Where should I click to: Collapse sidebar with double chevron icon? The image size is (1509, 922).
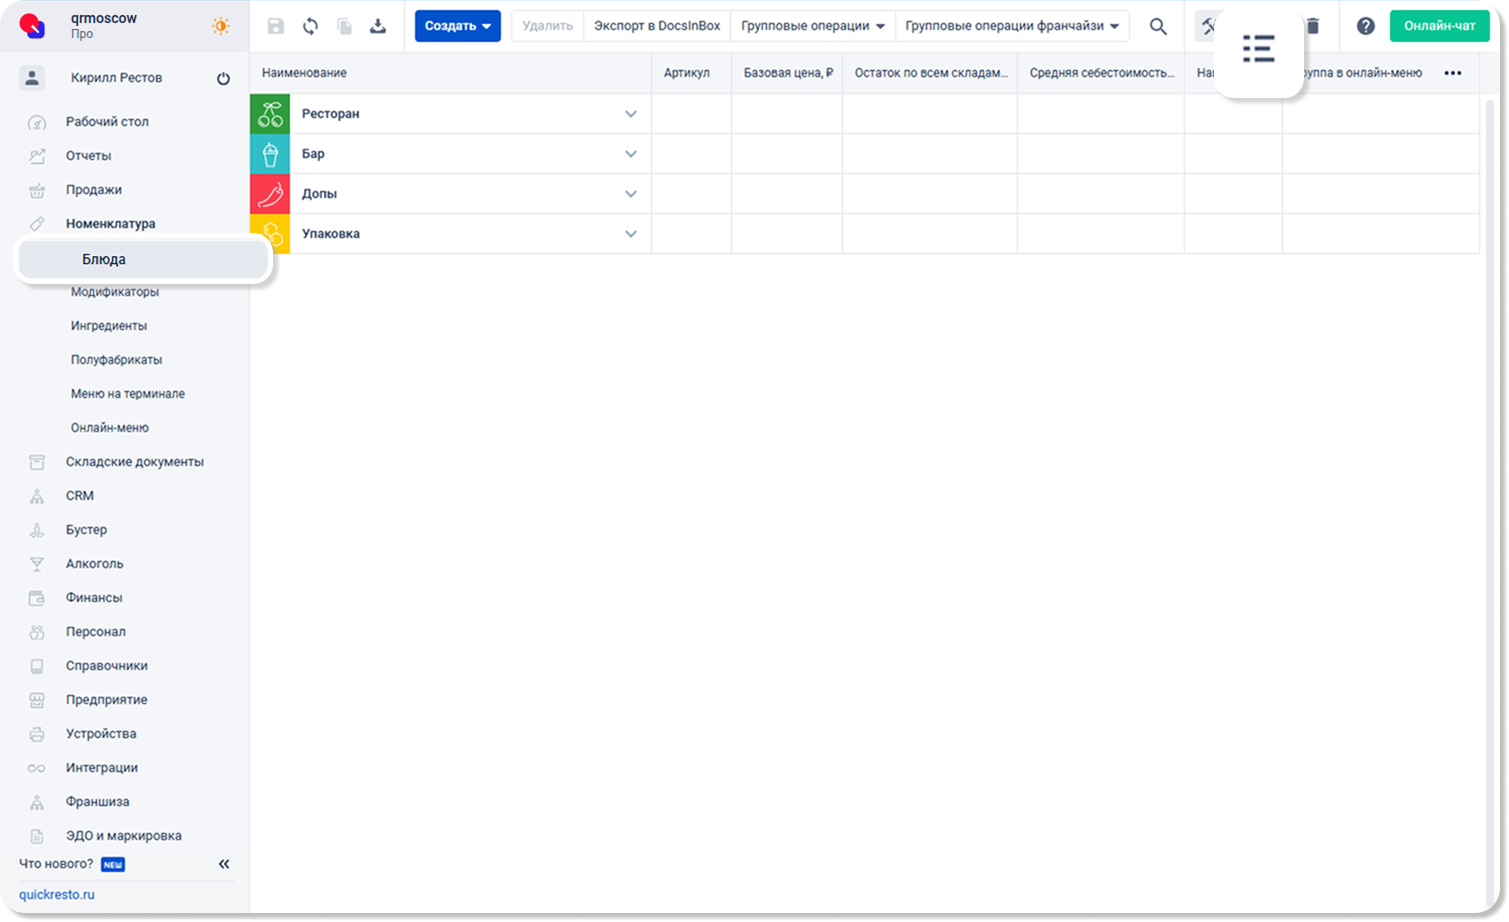(224, 864)
